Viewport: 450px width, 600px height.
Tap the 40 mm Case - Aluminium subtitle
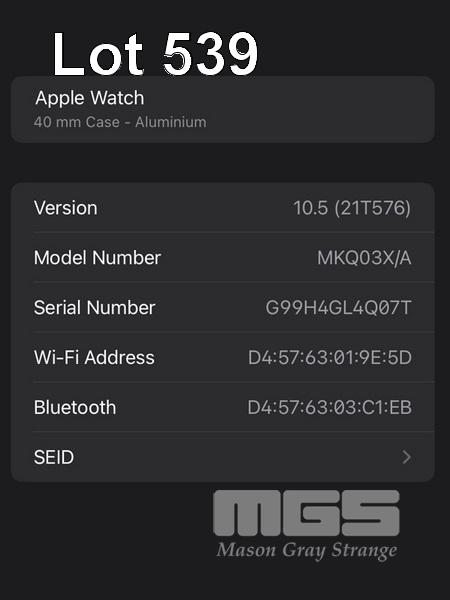[120, 122]
